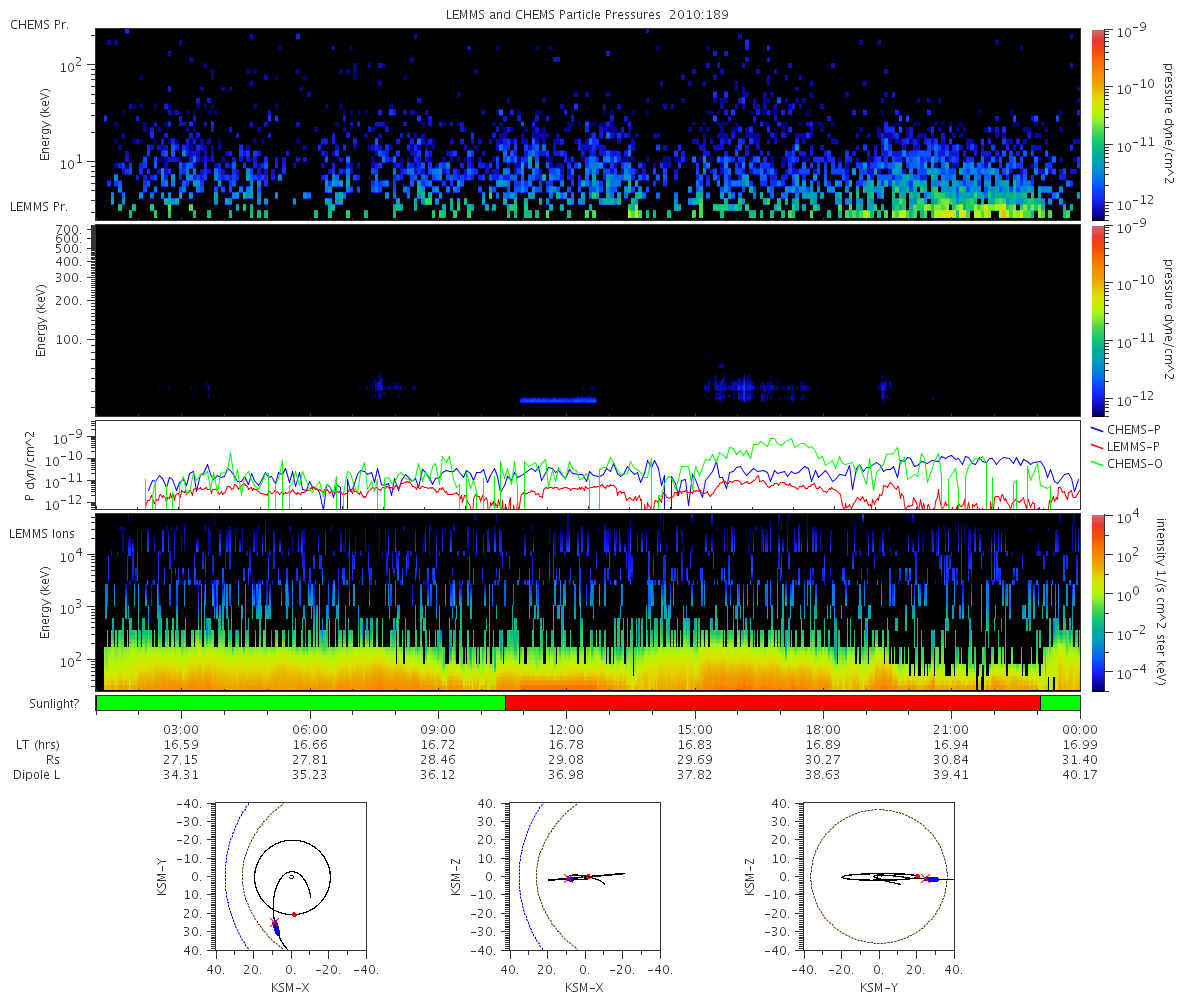Click the red segment of Sunlight bar

tap(773, 703)
